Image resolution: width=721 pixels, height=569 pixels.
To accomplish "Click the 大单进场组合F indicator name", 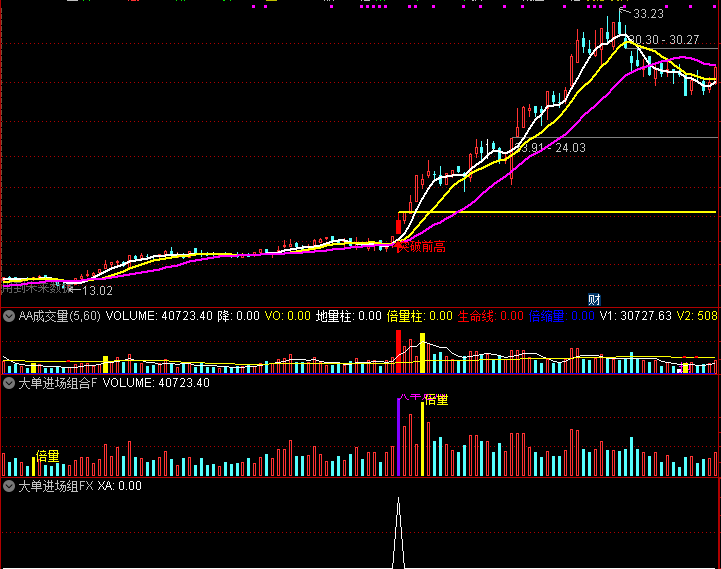I will pyautogui.click(x=58, y=383).
